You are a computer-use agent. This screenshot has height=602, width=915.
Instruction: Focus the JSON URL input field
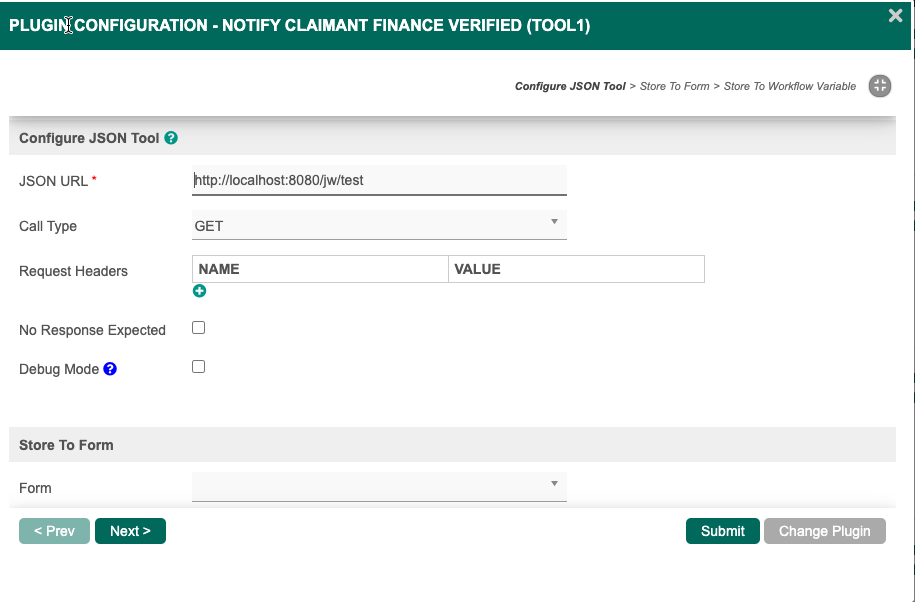(x=379, y=180)
